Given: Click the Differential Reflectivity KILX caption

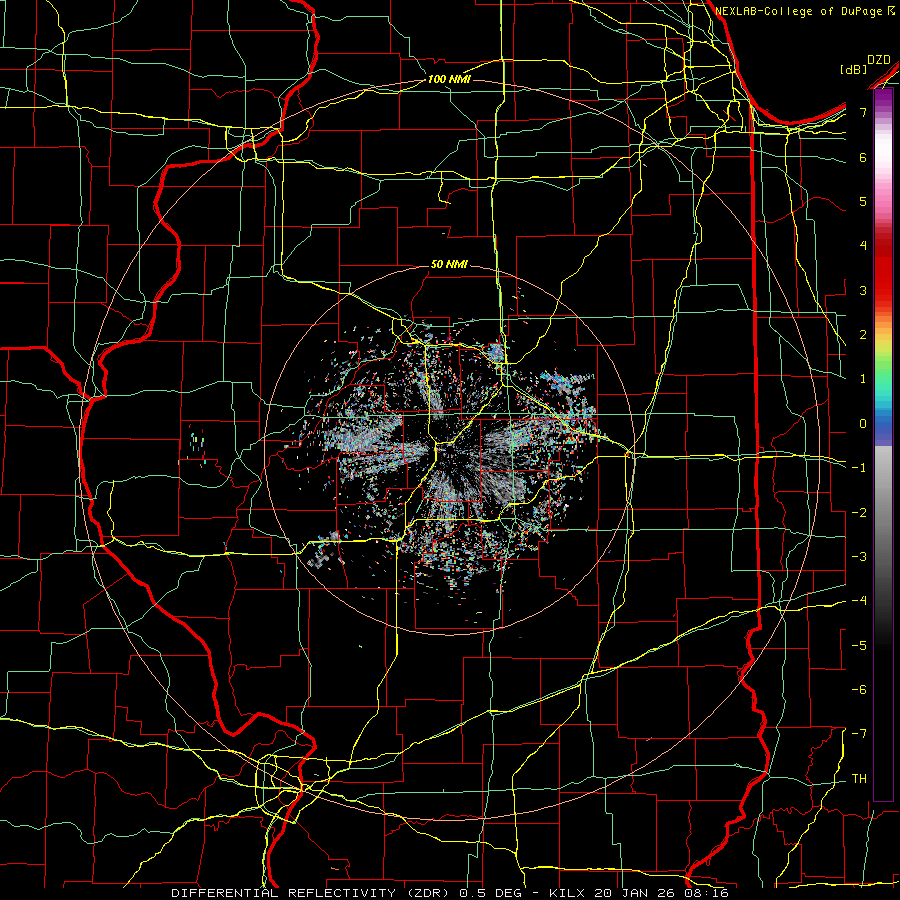Looking at the screenshot, I should coord(450,893).
